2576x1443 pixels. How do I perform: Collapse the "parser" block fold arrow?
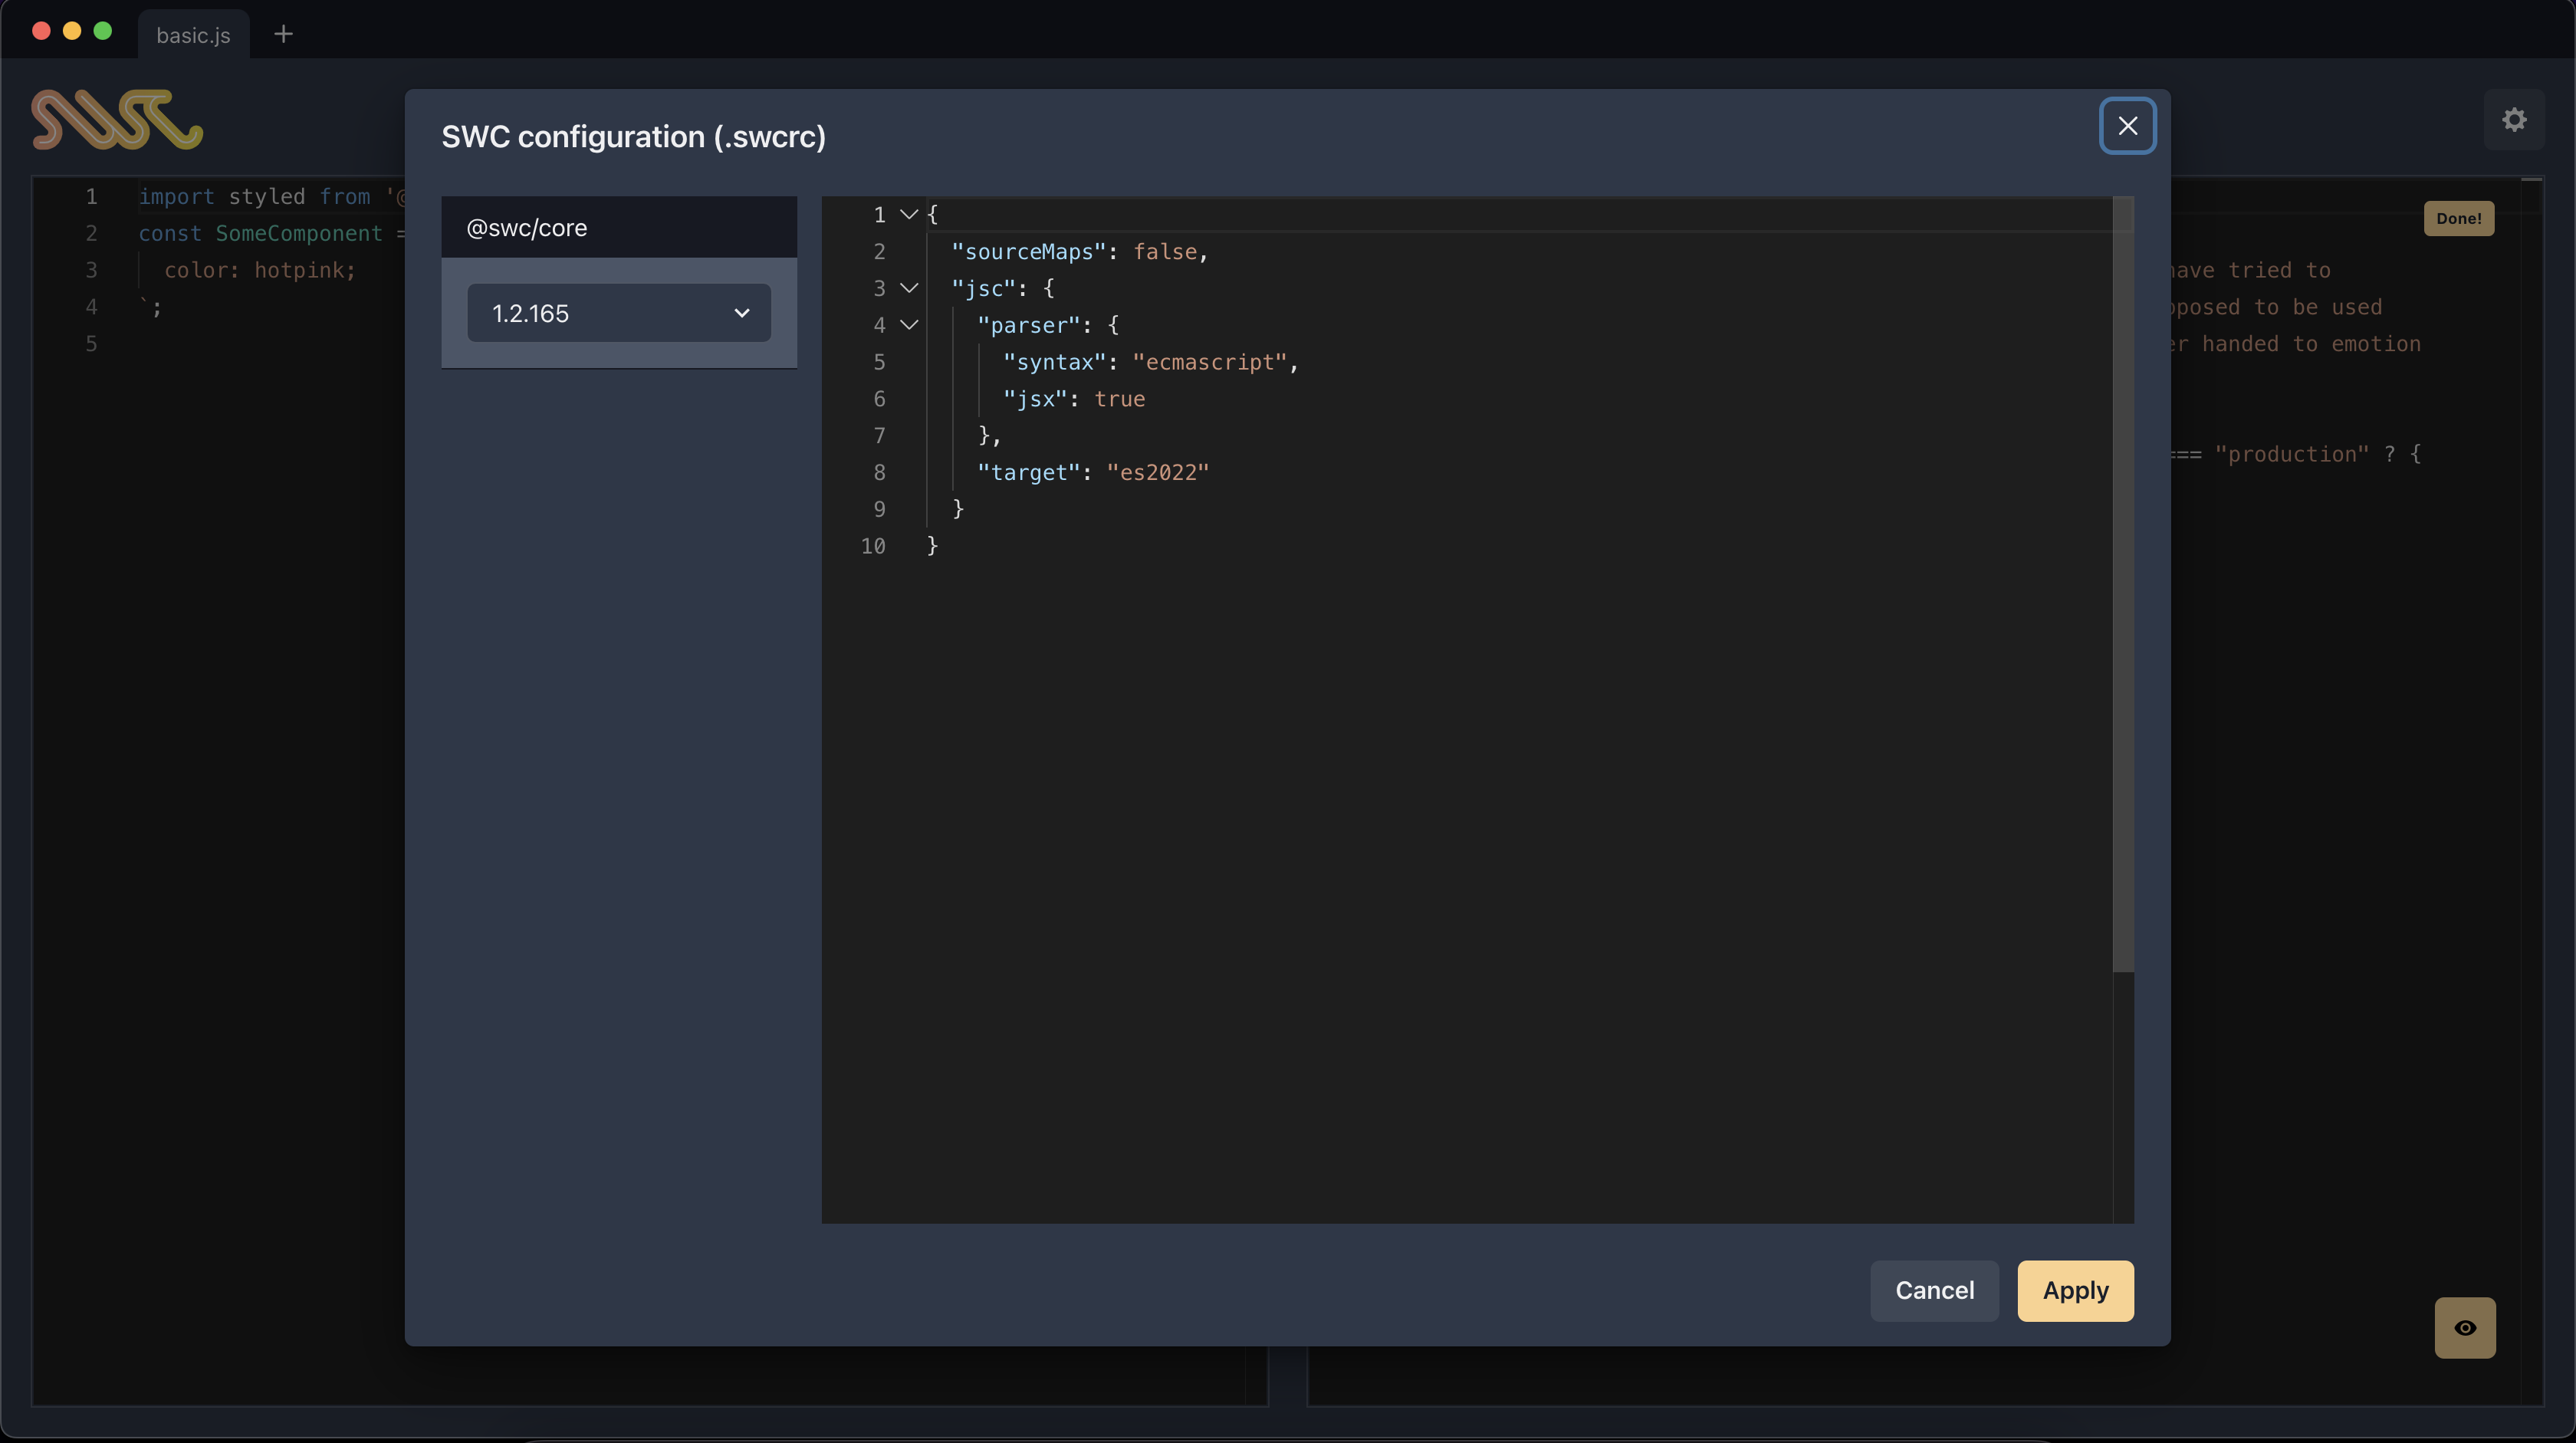(x=909, y=325)
